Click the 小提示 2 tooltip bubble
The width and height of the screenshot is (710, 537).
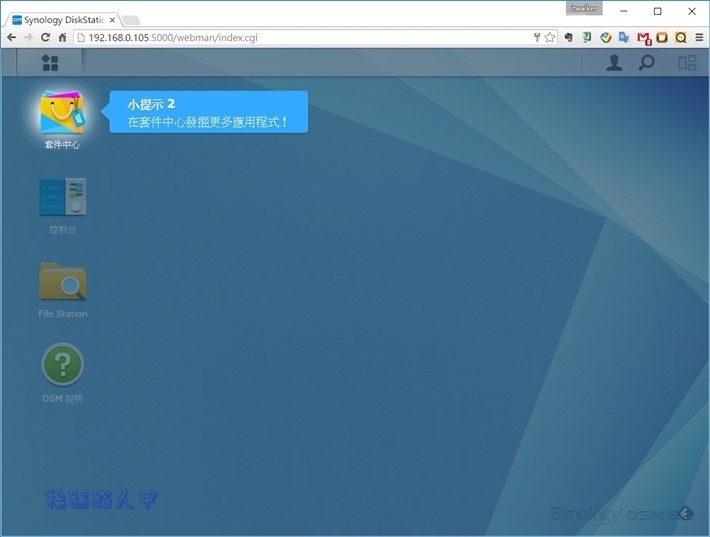click(208, 112)
